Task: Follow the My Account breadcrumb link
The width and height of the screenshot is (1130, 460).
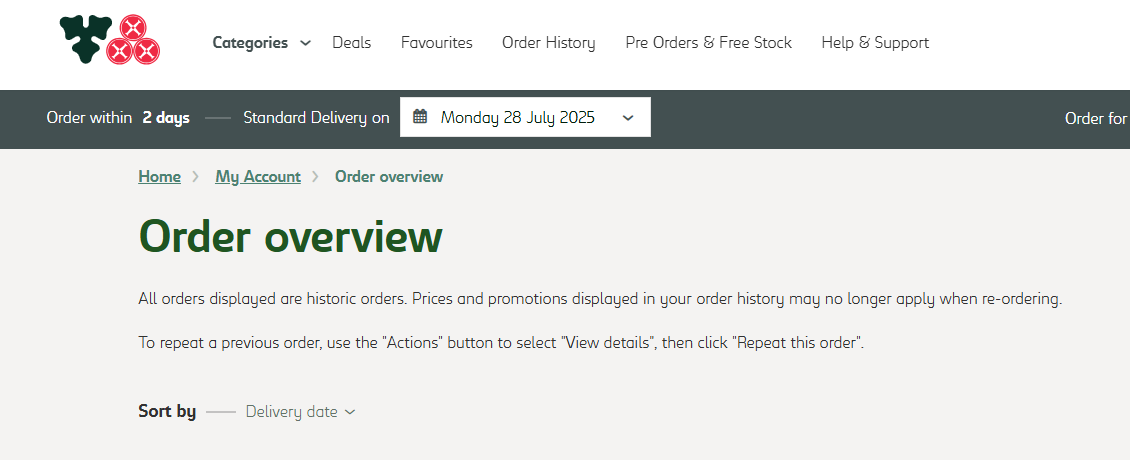Action: (x=258, y=176)
